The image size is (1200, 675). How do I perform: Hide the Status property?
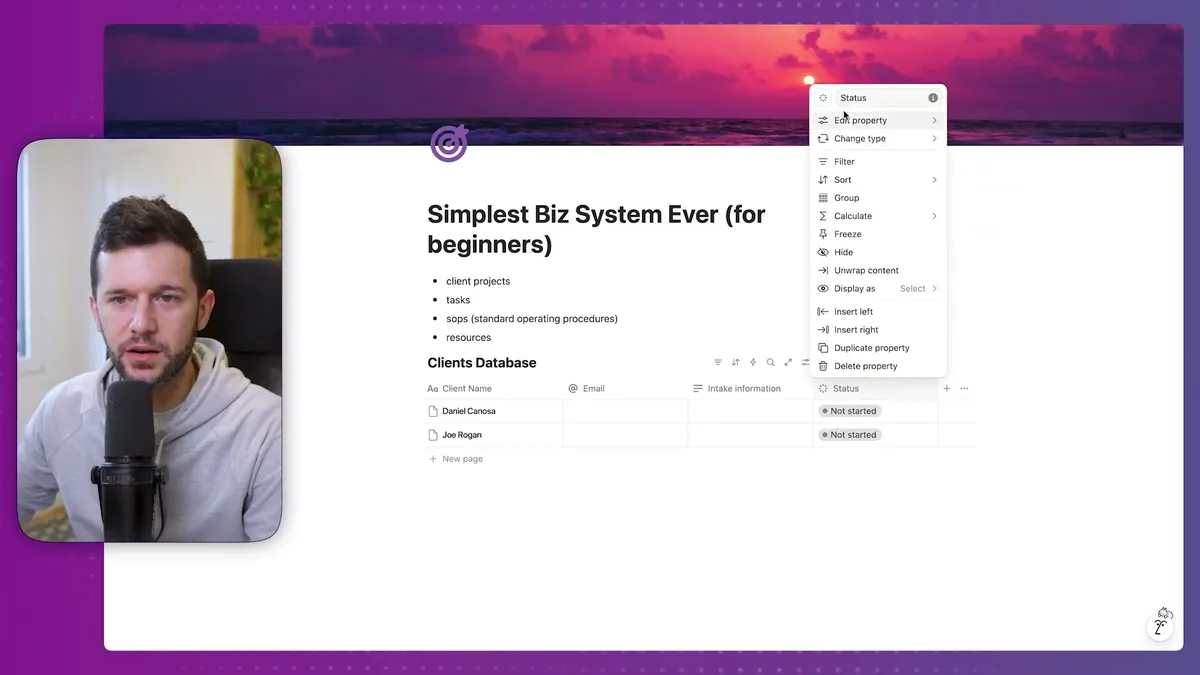point(843,252)
